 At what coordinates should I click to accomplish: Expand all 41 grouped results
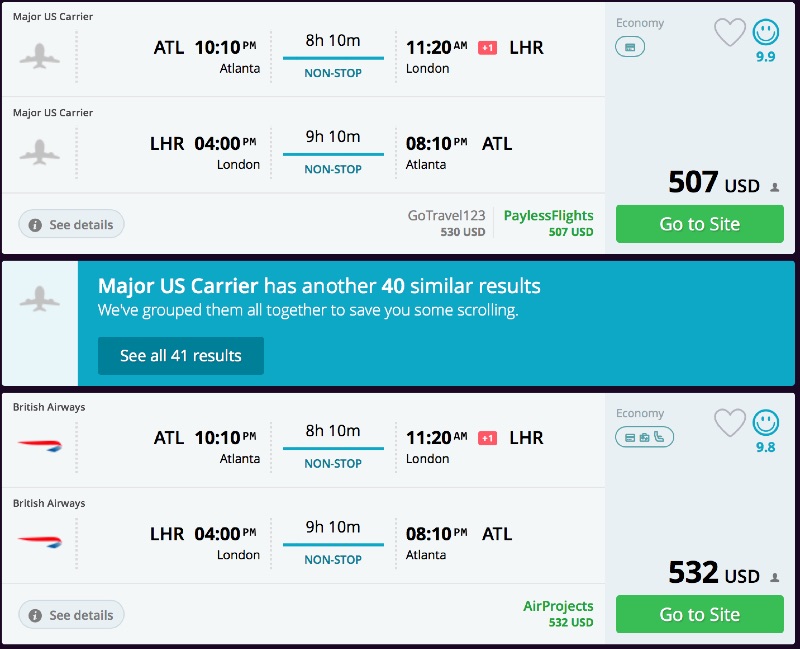click(x=181, y=356)
